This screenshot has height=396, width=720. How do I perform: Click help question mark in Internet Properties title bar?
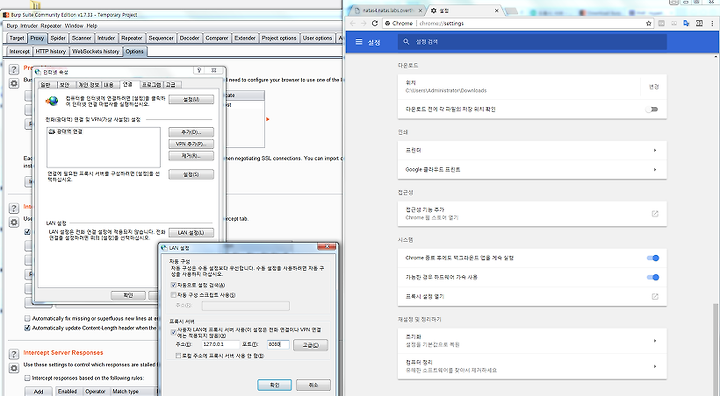coord(199,70)
